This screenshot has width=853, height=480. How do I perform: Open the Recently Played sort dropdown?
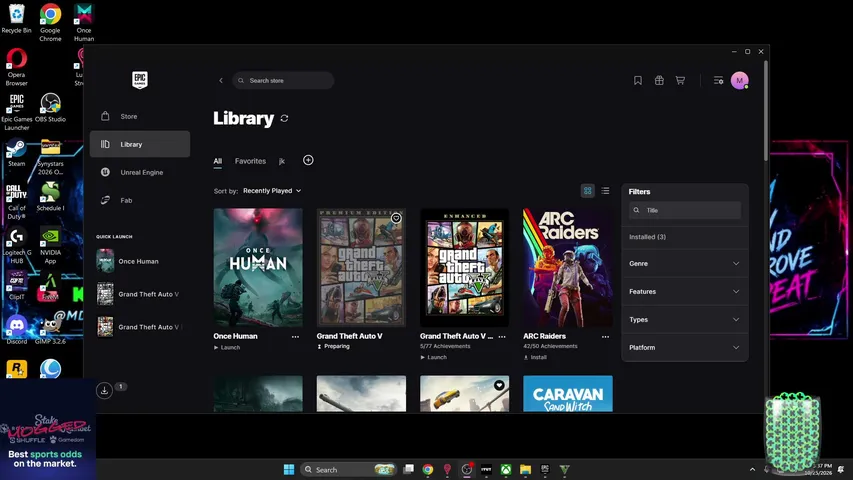pos(272,191)
